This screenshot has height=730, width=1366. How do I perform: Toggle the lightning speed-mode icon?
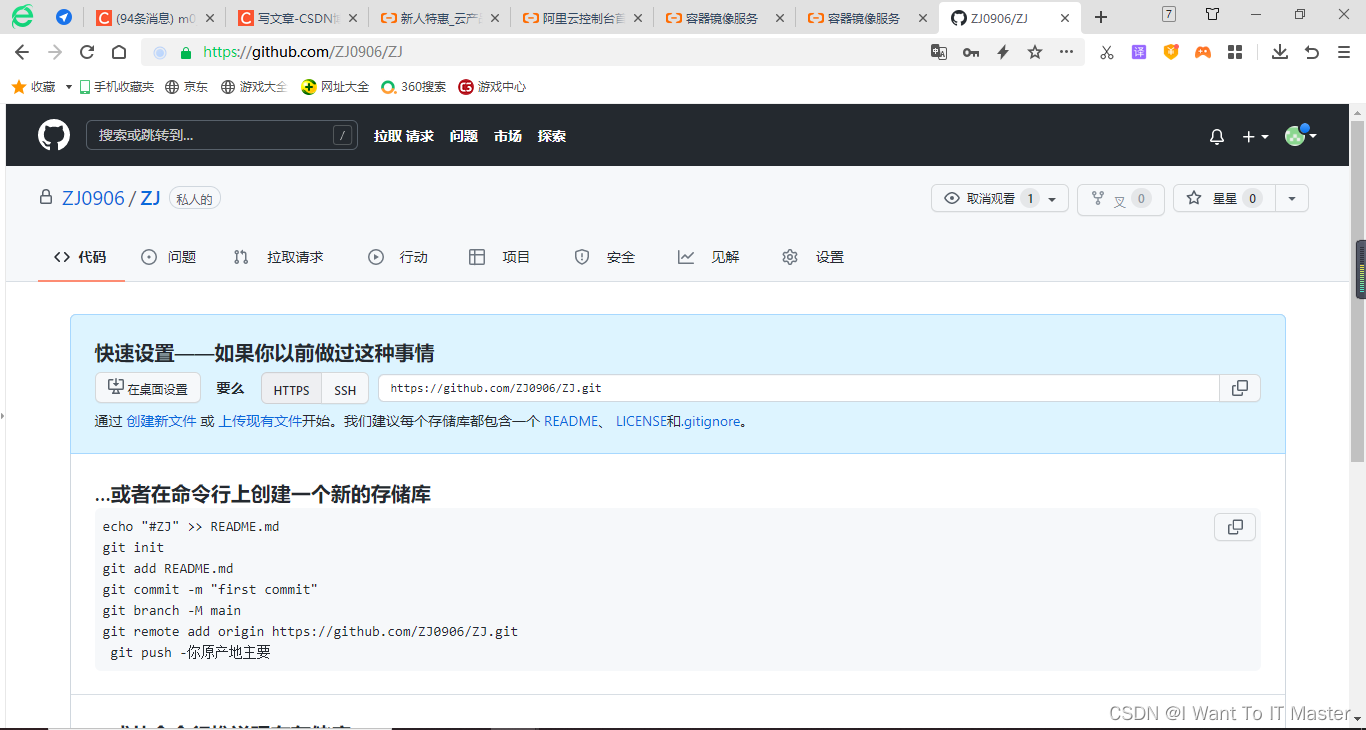pos(1003,53)
